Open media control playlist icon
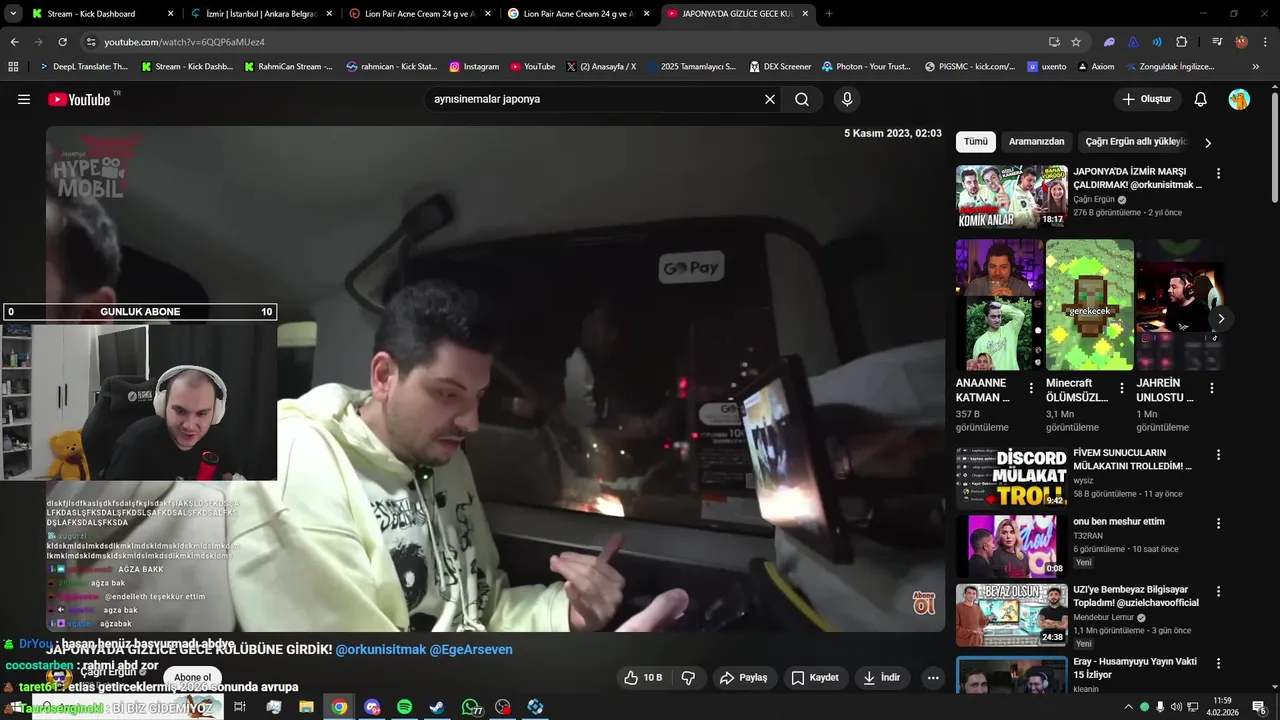The height and width of the screenshot is (720, 1280). pyautogui.click(x=1217, y=42)
